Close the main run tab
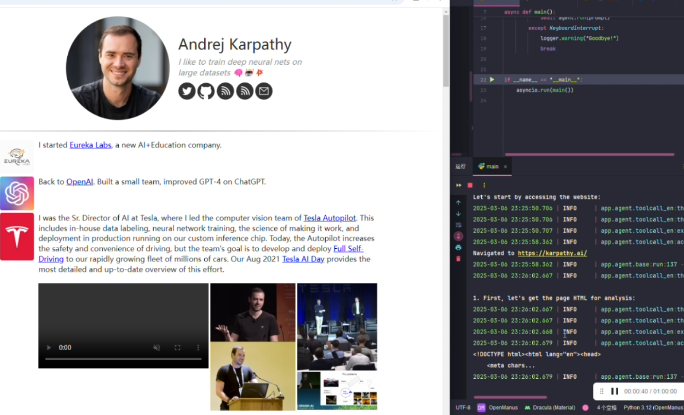This screenshot has width=684, height=415. (x=506, y=167)
